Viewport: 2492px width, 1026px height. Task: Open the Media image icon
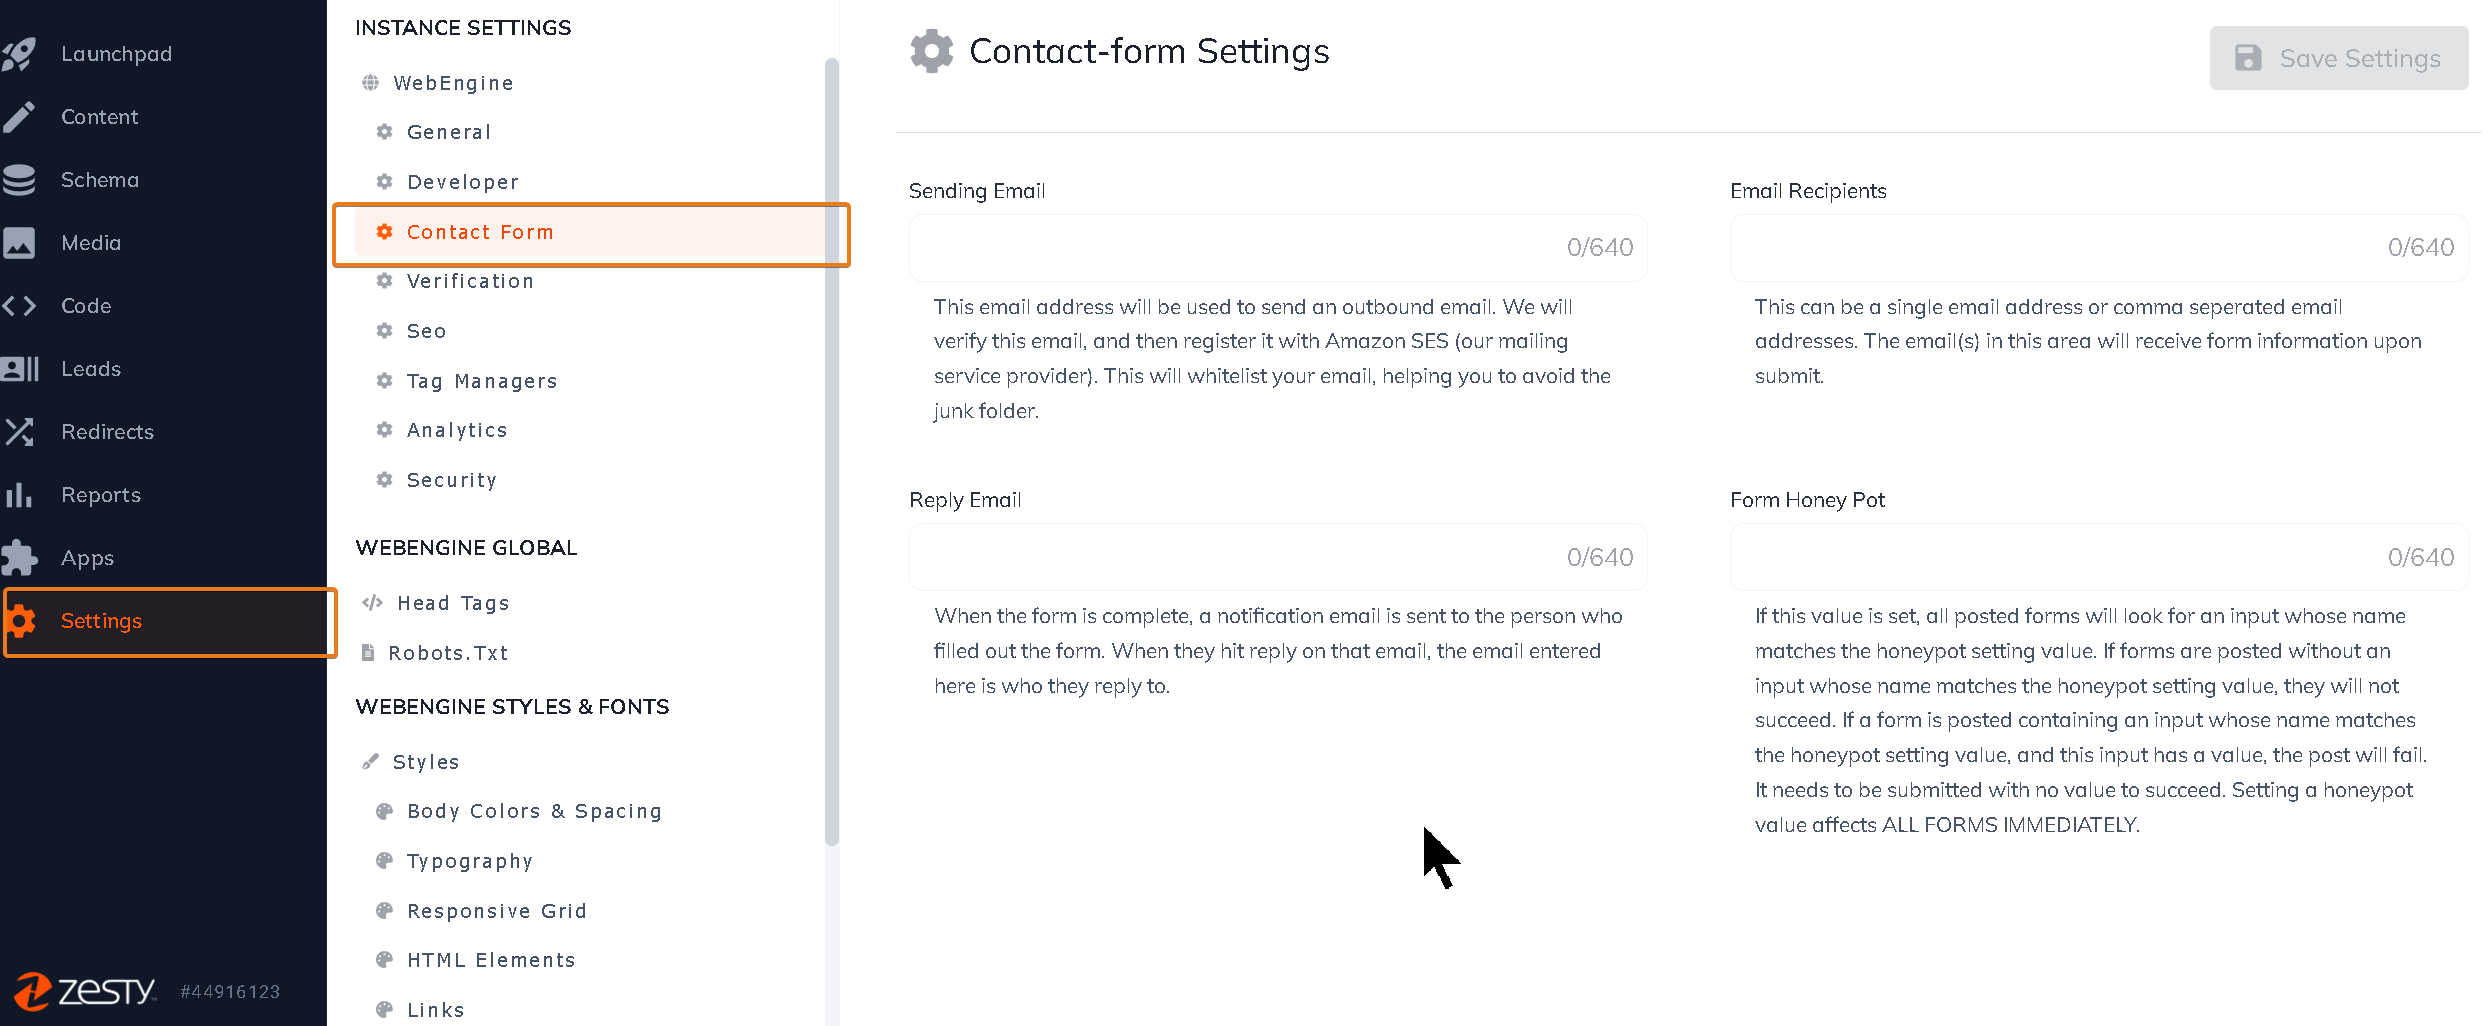point(19,243)
